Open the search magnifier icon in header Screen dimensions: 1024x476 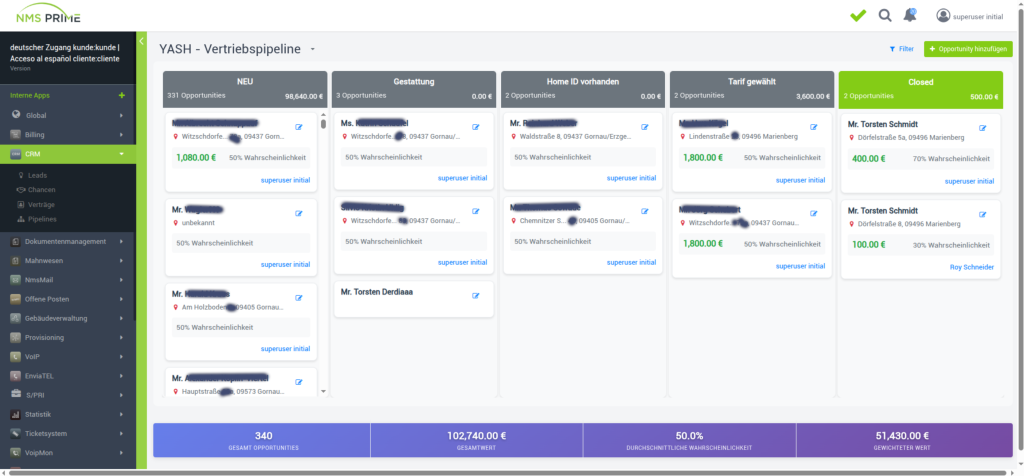[884, 16]
